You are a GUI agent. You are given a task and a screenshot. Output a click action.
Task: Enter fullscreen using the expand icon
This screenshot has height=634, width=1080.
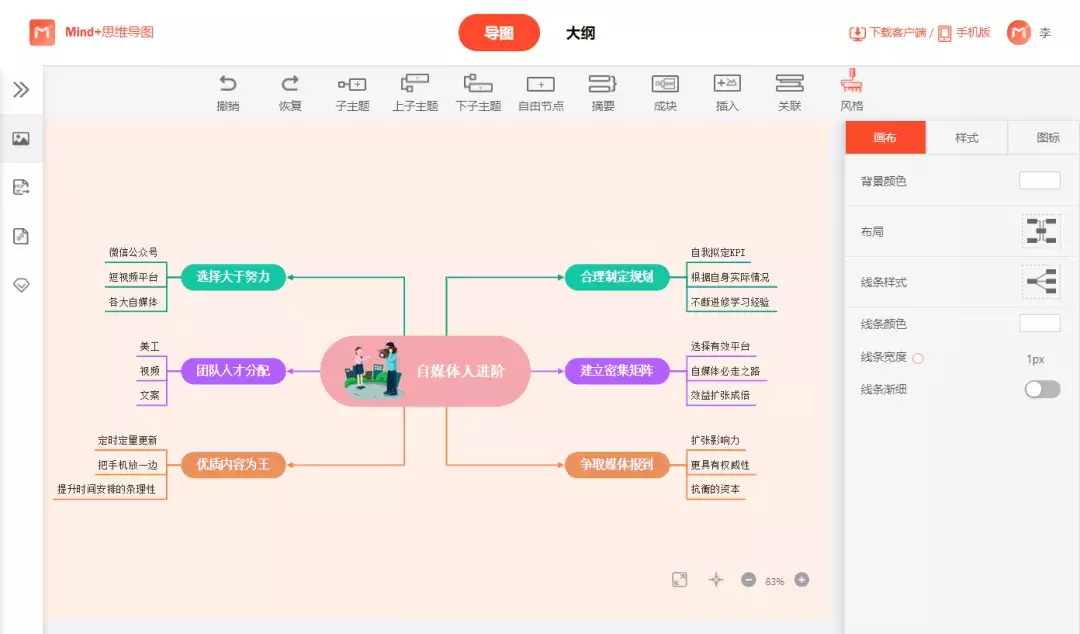click(x=680, y=580)
